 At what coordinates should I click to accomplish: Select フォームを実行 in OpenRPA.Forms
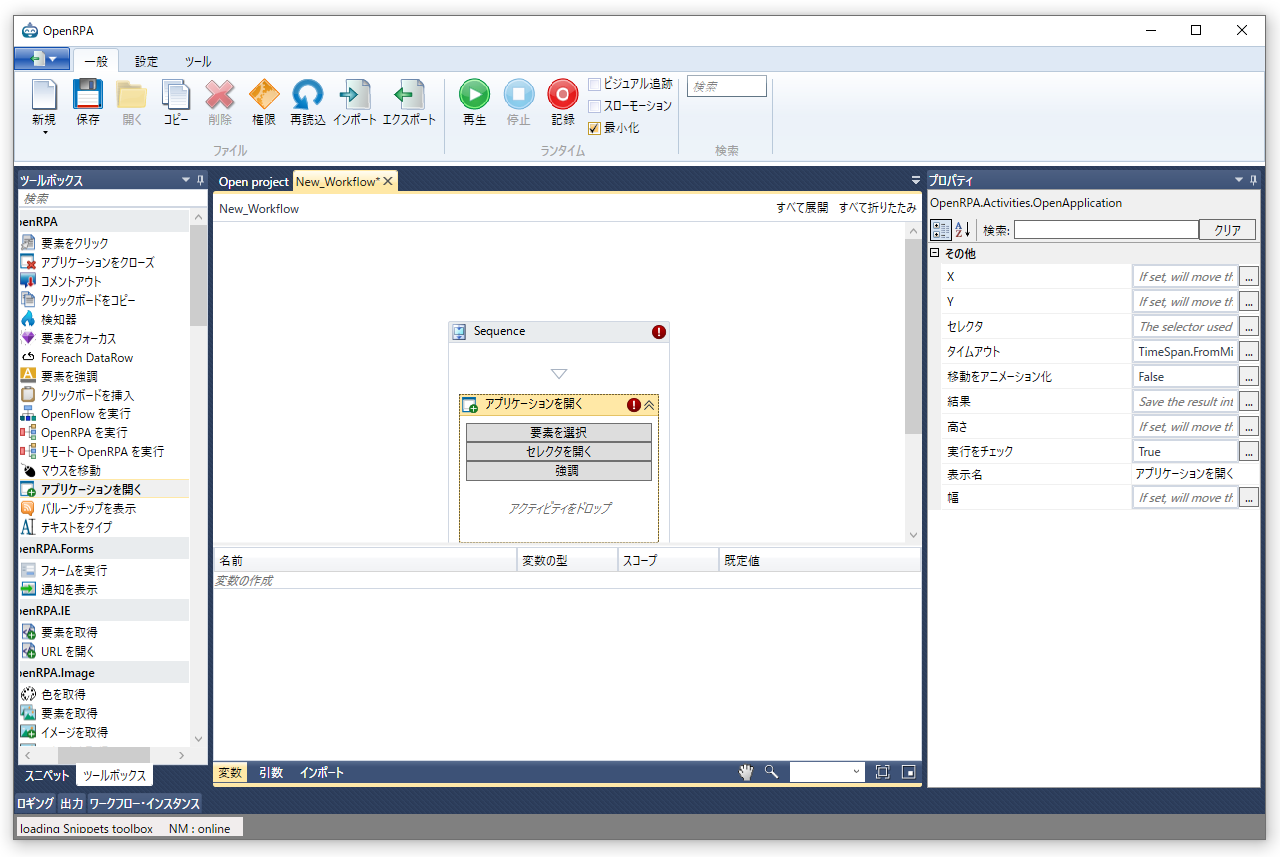(x=74, y=570)
